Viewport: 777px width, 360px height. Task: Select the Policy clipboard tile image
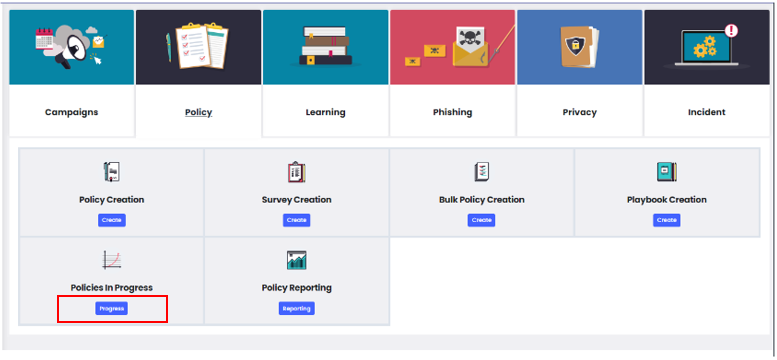[199, 47]
